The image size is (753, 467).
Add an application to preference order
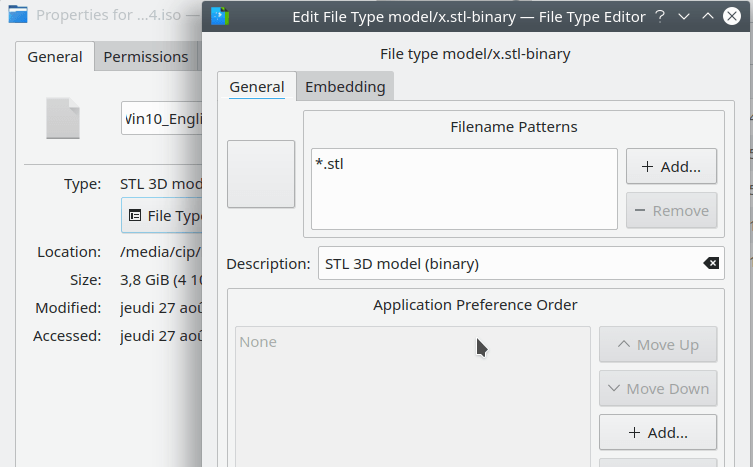pos(658,433)
